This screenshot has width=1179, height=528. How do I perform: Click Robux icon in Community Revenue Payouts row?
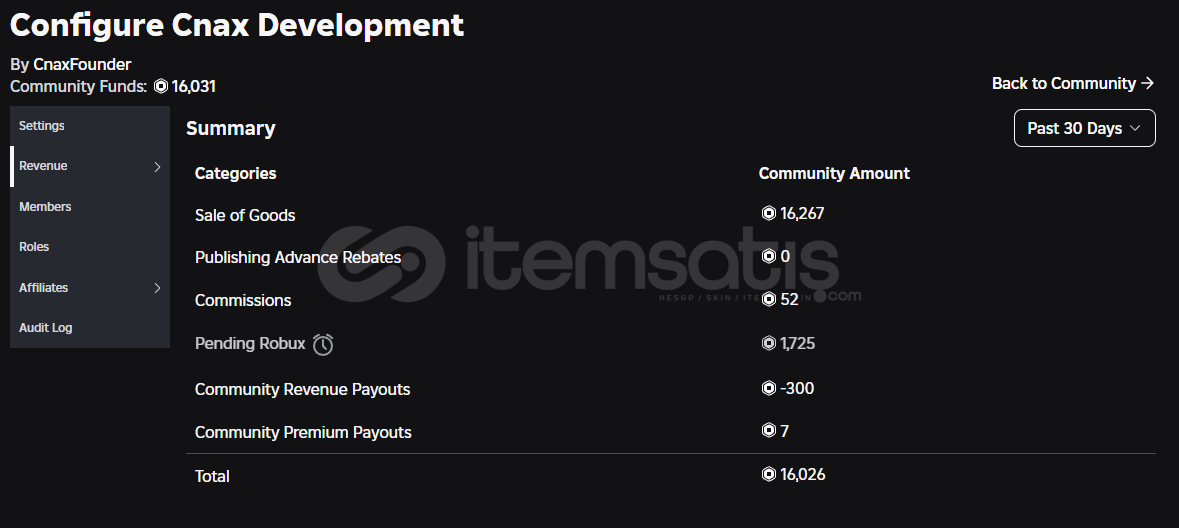(x=768, y=388)
